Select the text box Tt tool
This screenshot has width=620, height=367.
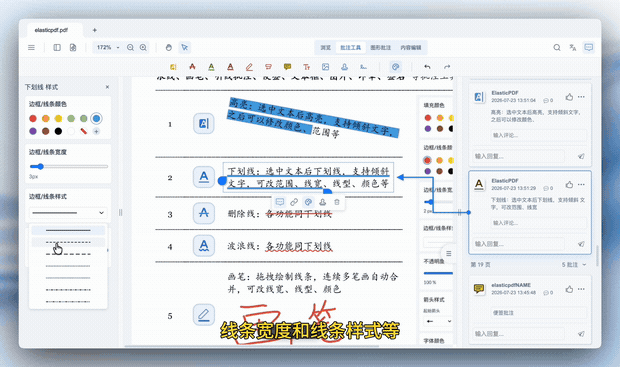[x=306, y=67]
